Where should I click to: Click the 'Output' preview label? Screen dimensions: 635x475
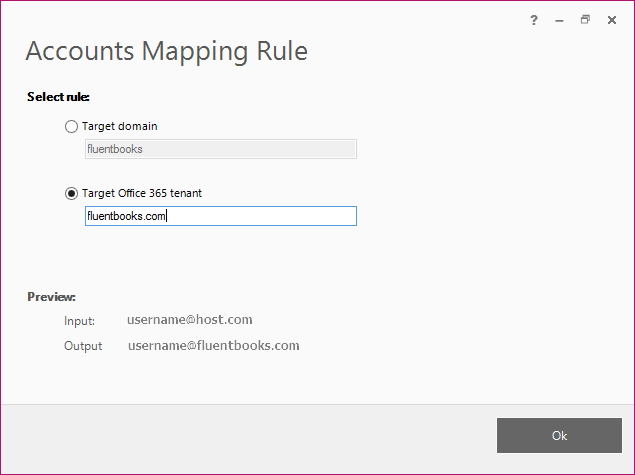coord(83,346)
